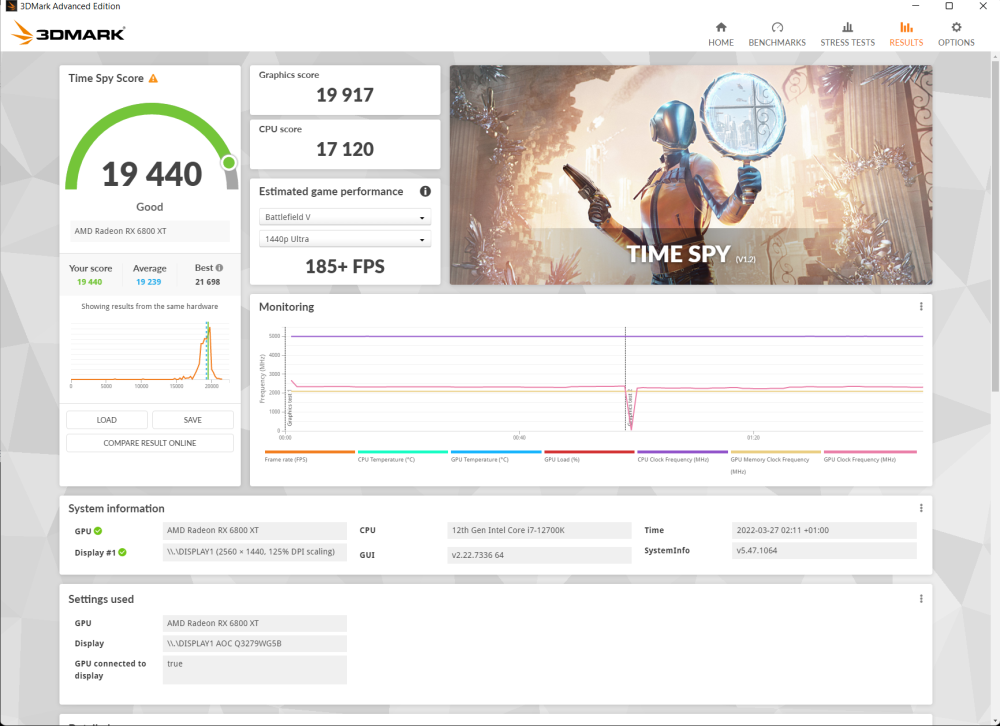Click the Best score info icon
Screen dimensions: 1000x726
point(219,268)
